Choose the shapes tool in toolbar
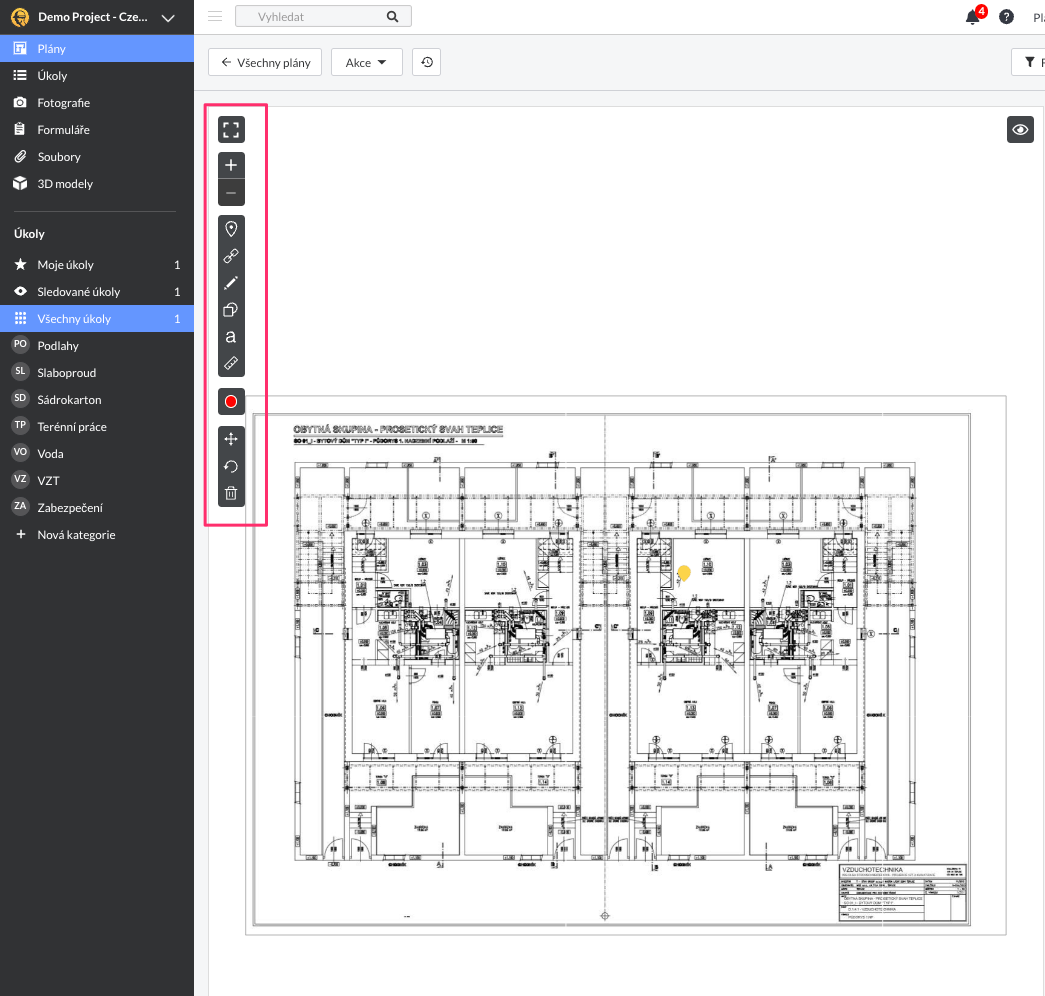The image size is (1045, 996). pyautogui.click(x=231, y=310)
